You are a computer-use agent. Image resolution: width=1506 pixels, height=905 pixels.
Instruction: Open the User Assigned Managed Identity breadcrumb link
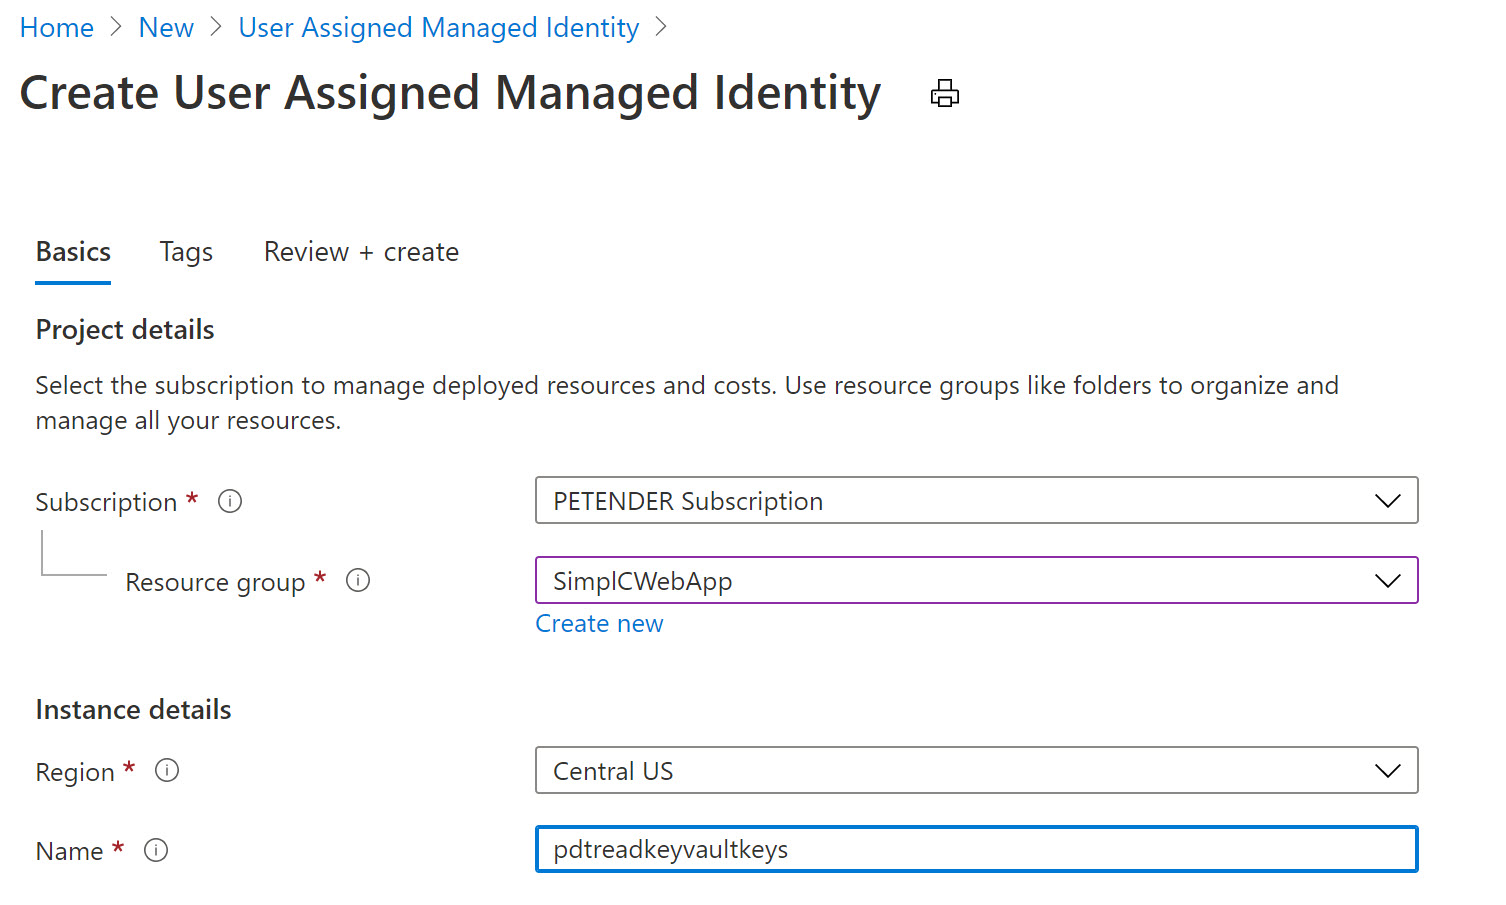[438, 28]
